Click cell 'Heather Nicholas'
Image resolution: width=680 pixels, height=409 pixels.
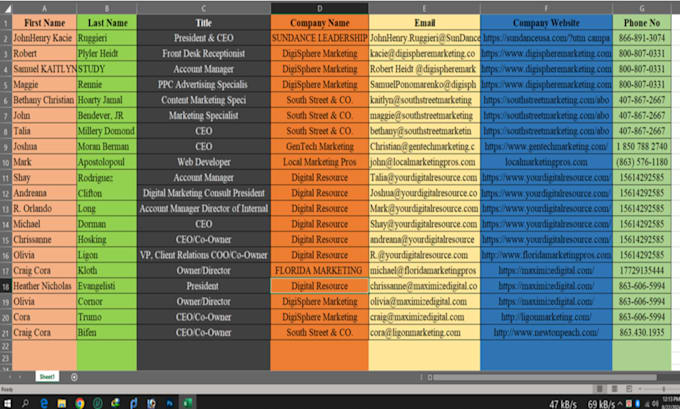(45, 286)
